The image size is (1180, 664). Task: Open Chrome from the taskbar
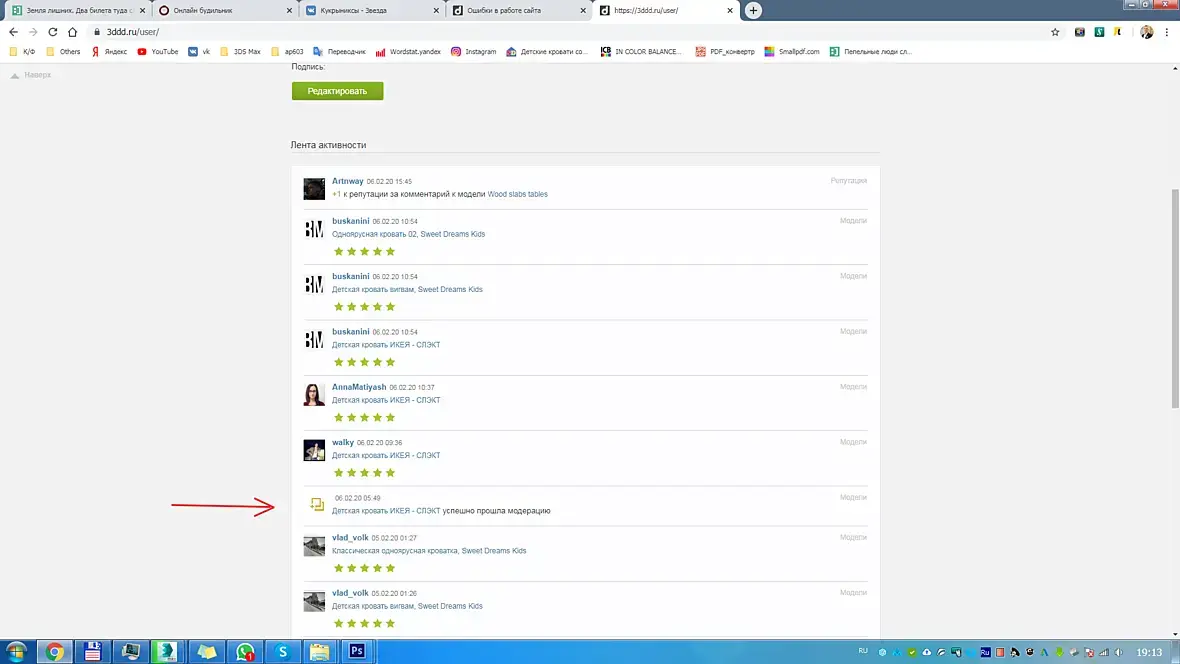click(54, 651)
